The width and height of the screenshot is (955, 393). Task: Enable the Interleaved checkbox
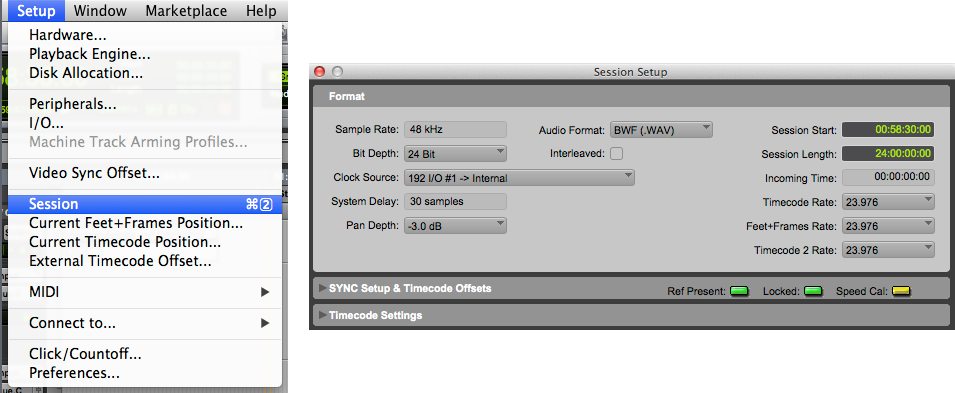(x=616, y=154)
